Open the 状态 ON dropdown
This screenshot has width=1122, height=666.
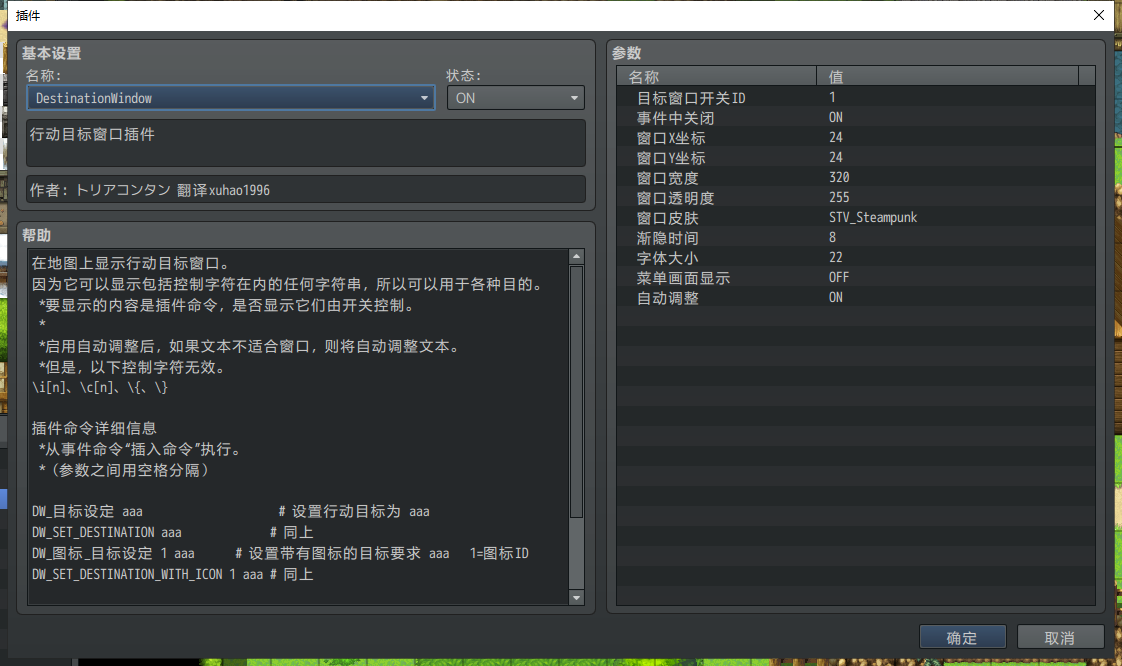click(x=515, y=98)
